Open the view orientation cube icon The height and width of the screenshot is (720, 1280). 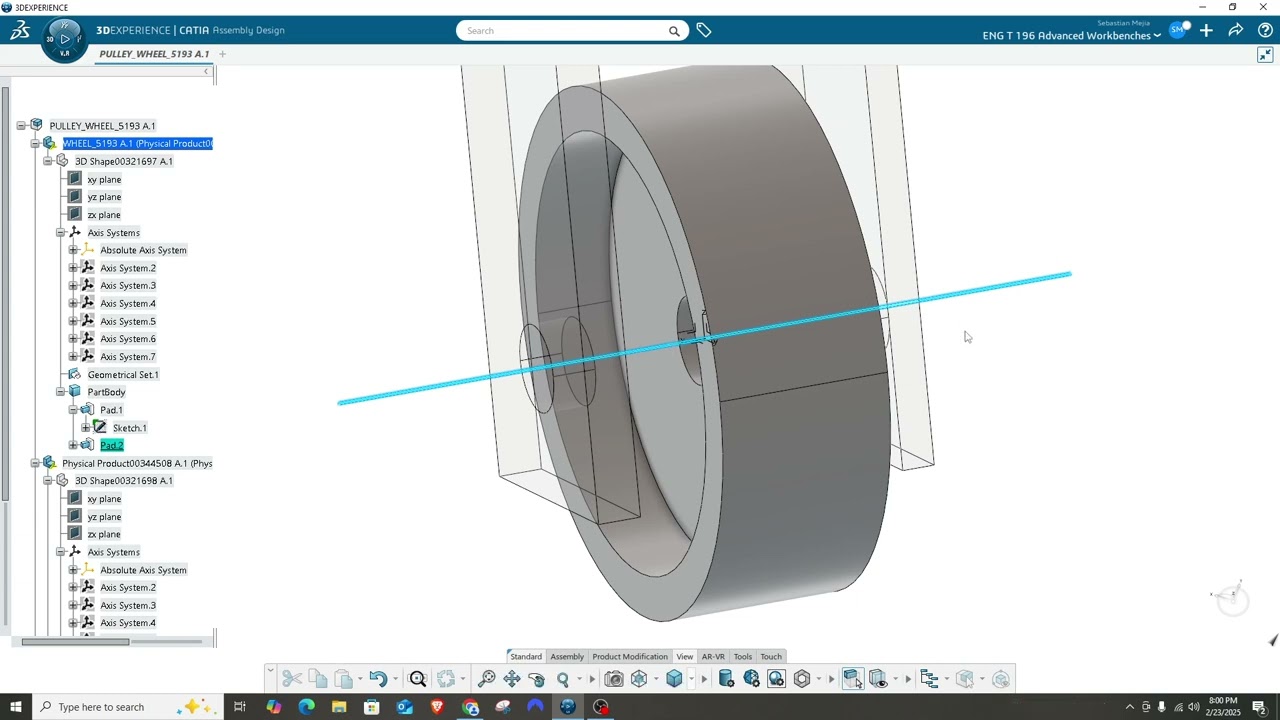[x=639, y=679]
